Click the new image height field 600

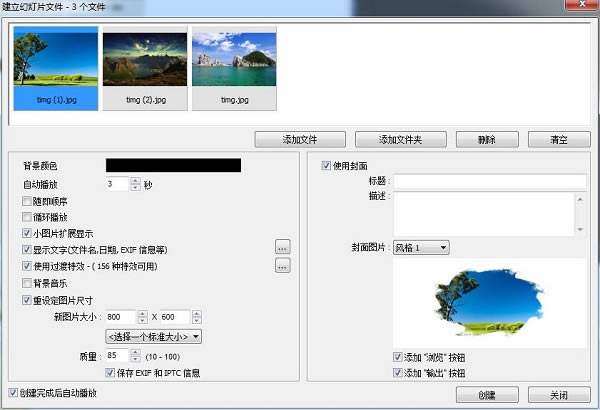tap(175, 317)
